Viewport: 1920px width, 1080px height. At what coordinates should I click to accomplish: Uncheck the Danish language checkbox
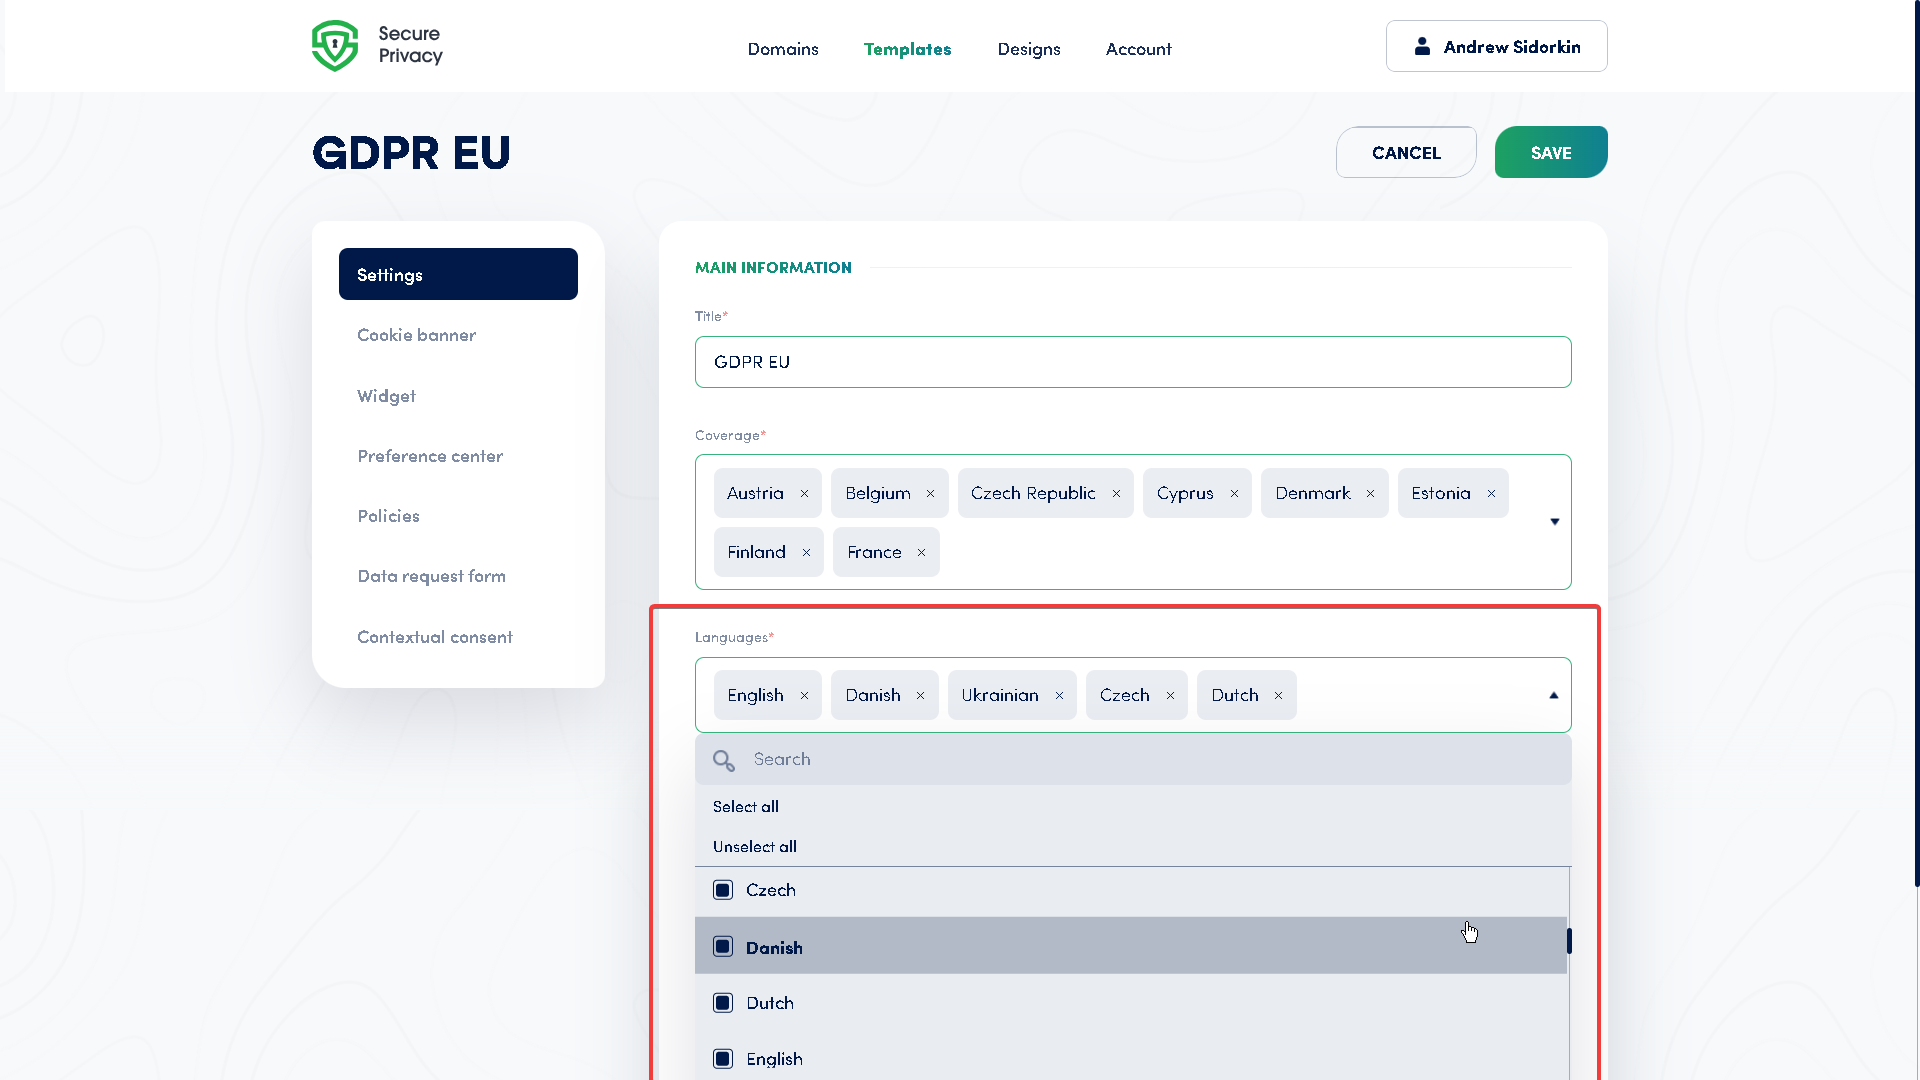coord(723,946)
